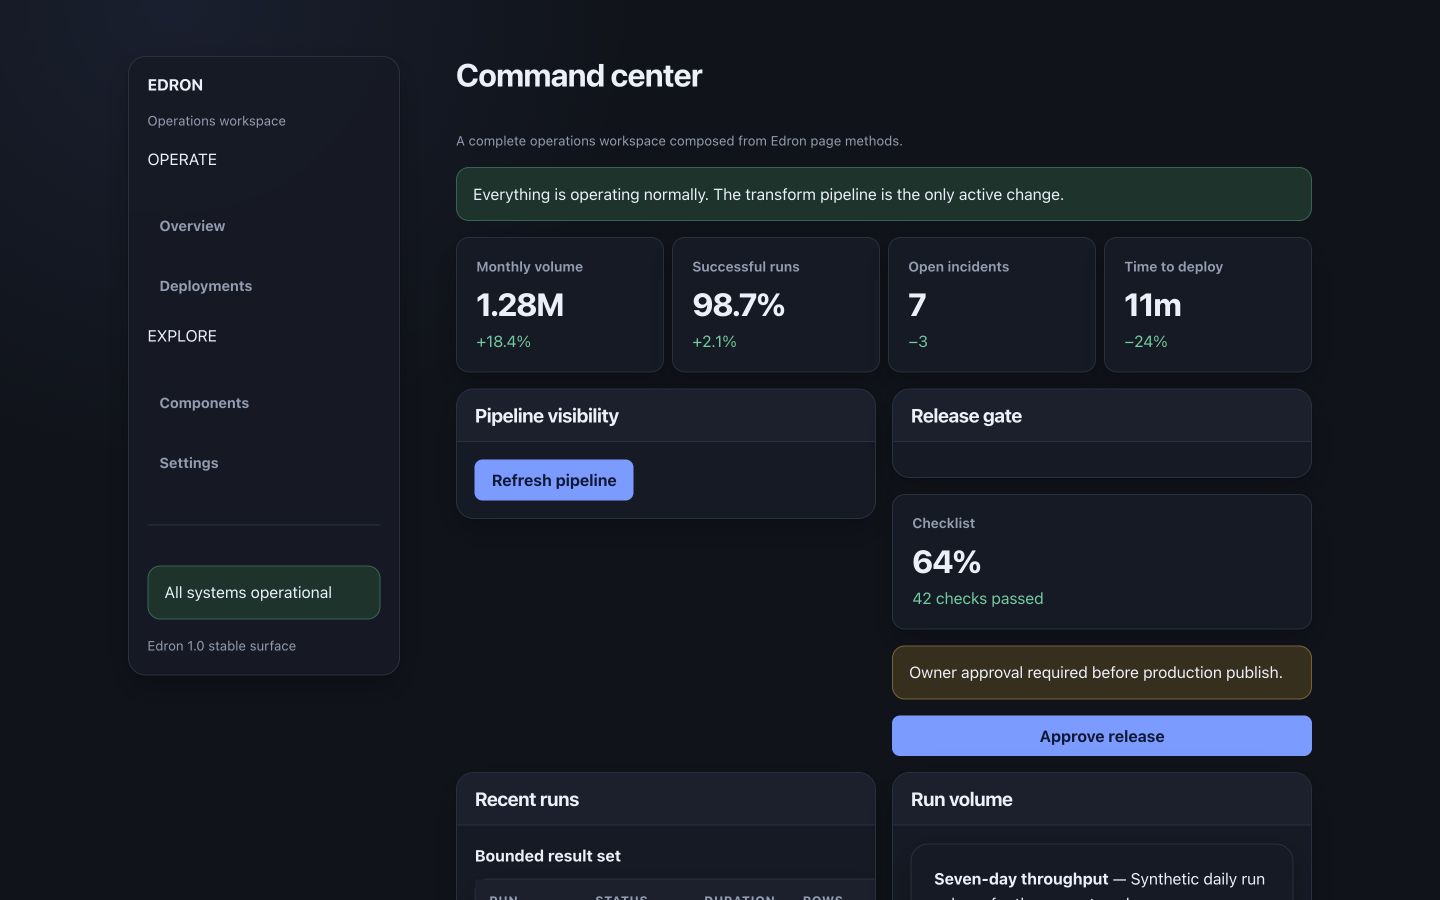Click the Checklist 64% card
This screenshot has width=1440, height=900.
[x=1101, y=562]
